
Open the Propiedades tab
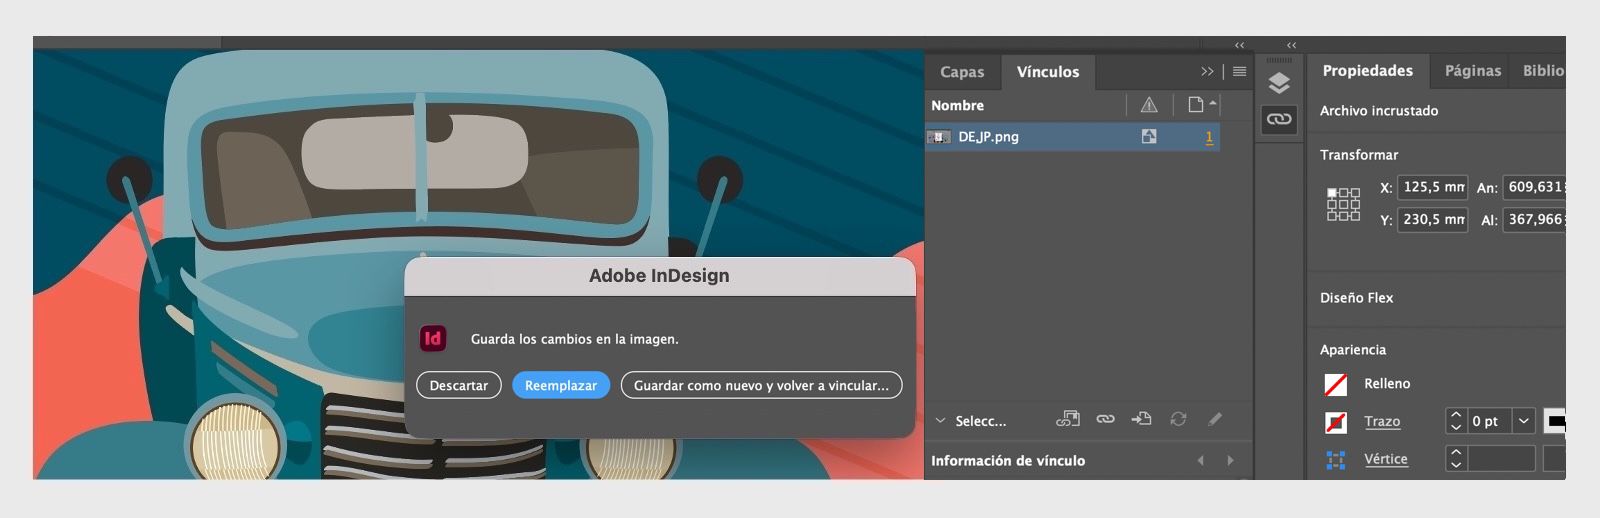[x=1367, y=71]
